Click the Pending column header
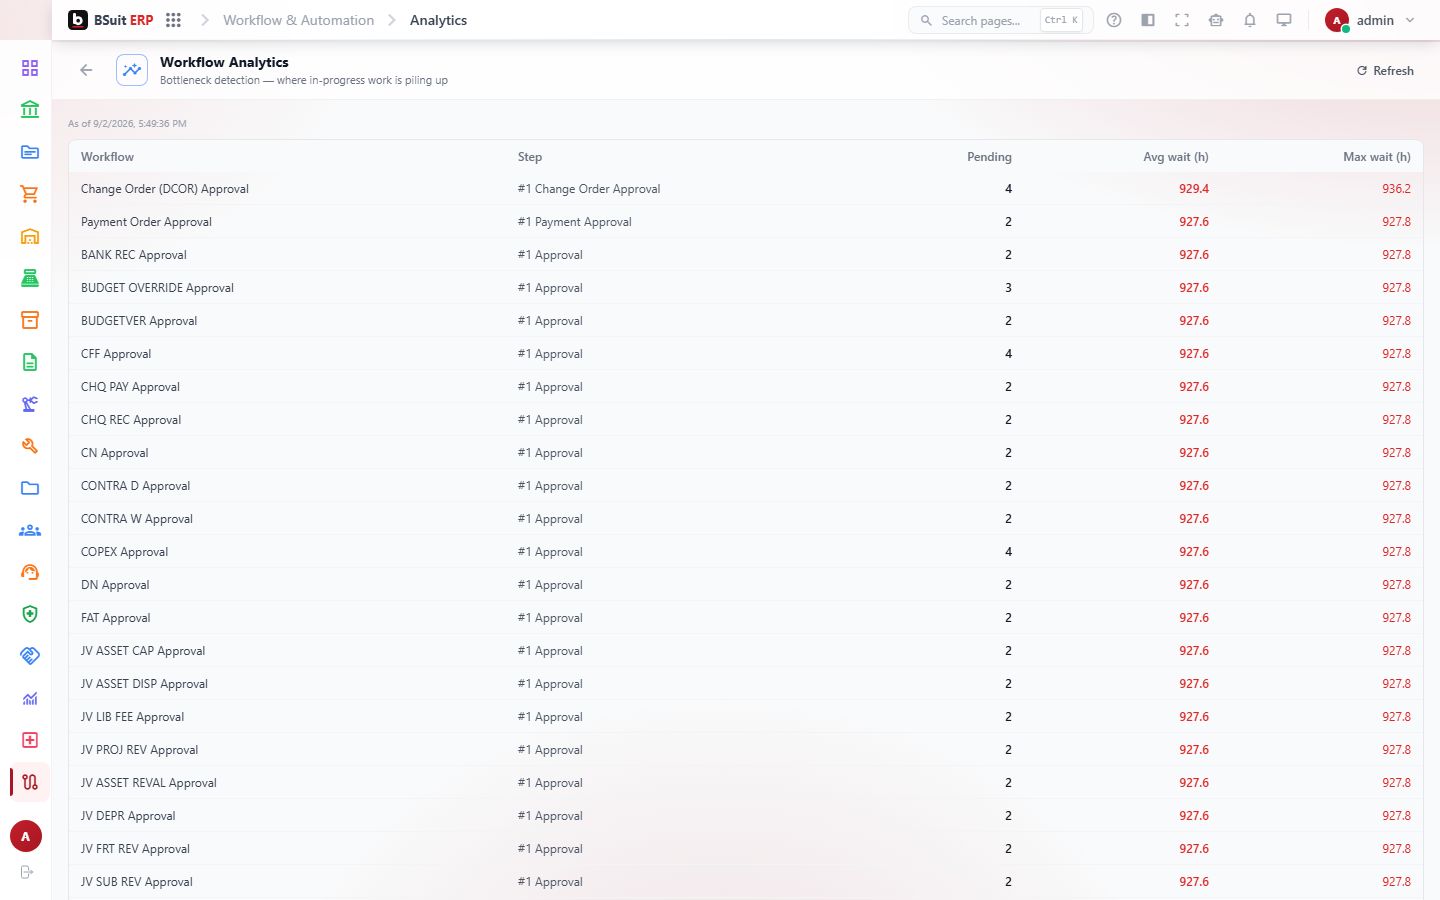The height and width of the screenshot is (900, 1440). [x=989, y=157]
